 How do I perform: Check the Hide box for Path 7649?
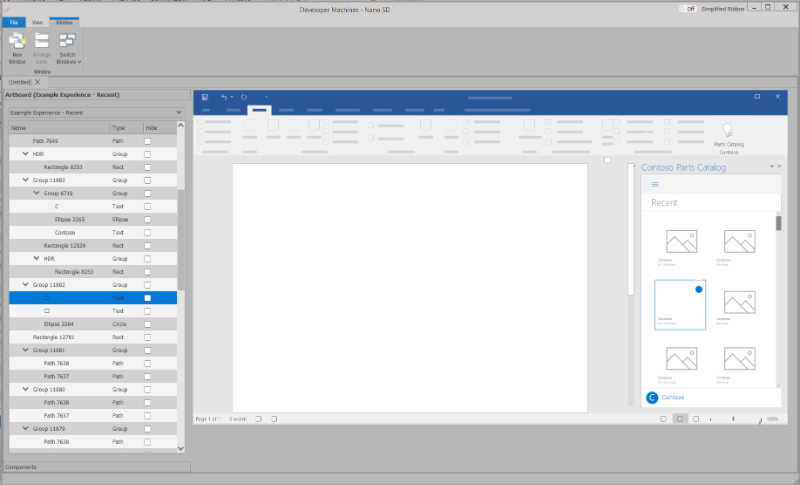coord(148,142)
